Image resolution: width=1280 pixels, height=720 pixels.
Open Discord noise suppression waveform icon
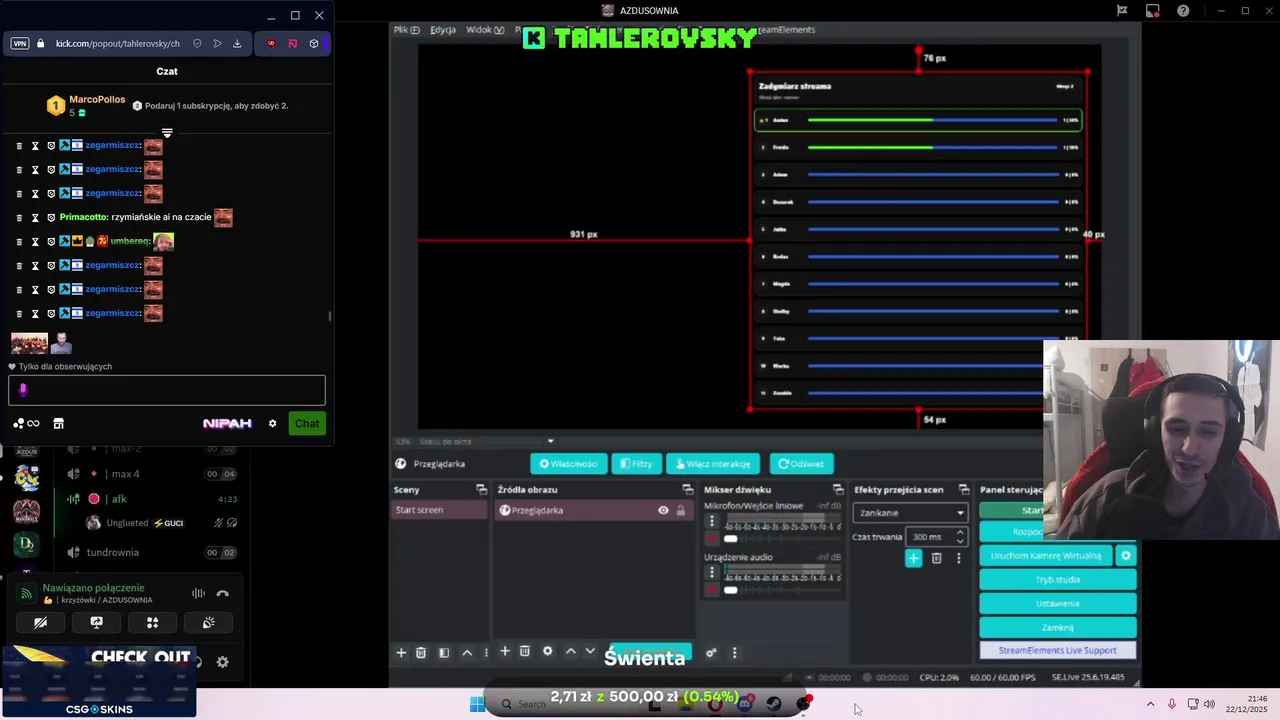pyautogui.click(x=198, y=594)
